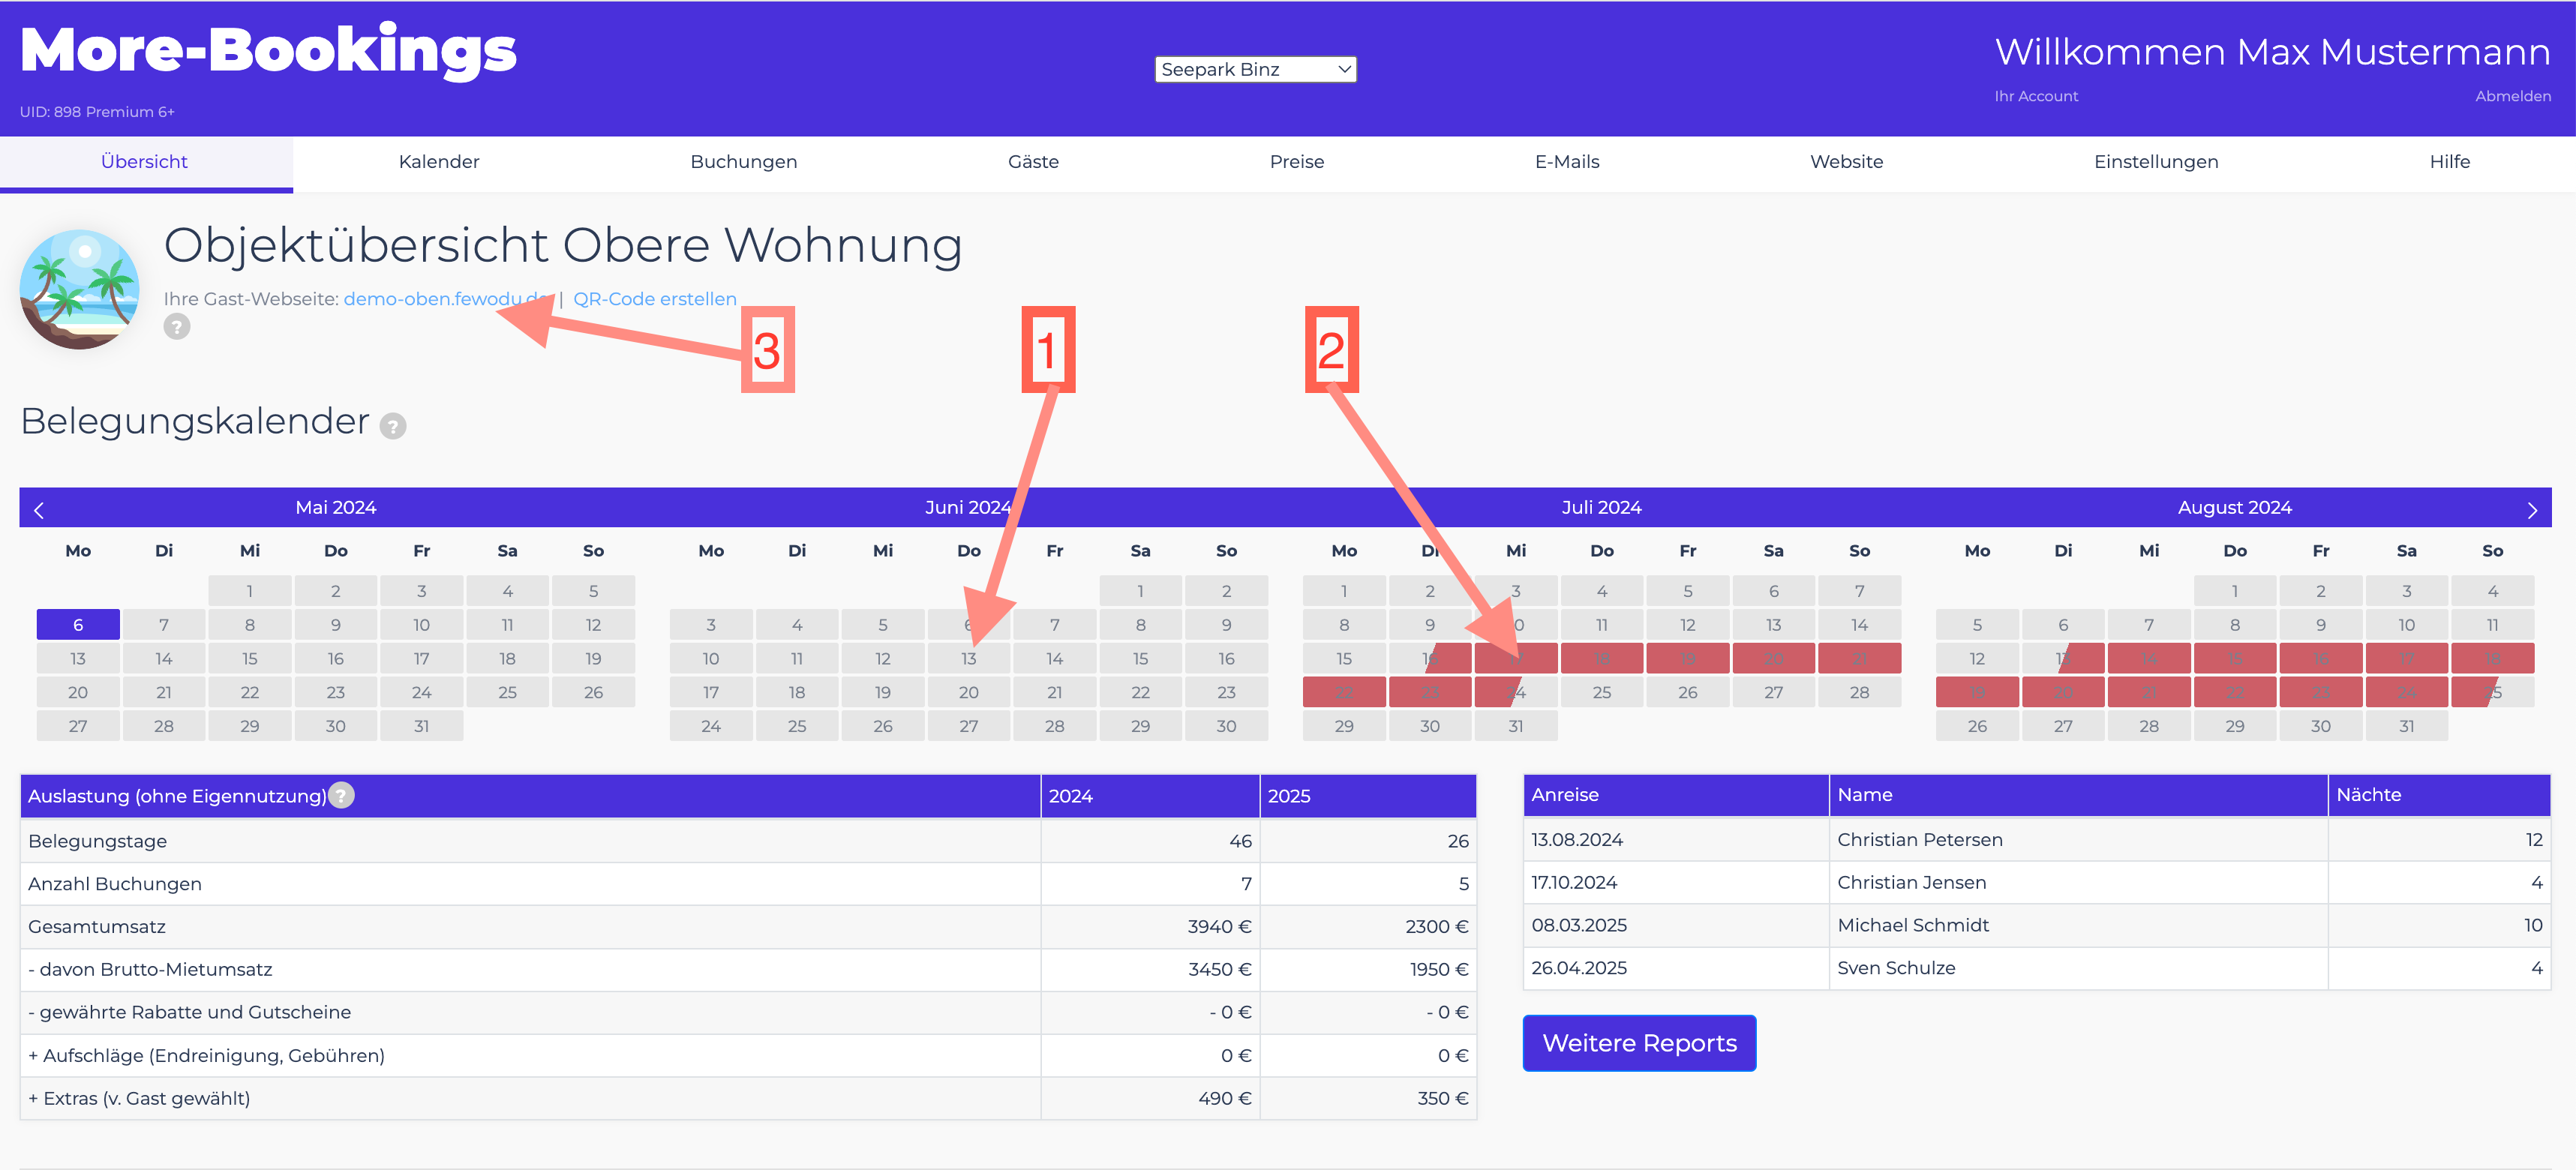Select day 31 in Mai 2024

click(421, 726)
